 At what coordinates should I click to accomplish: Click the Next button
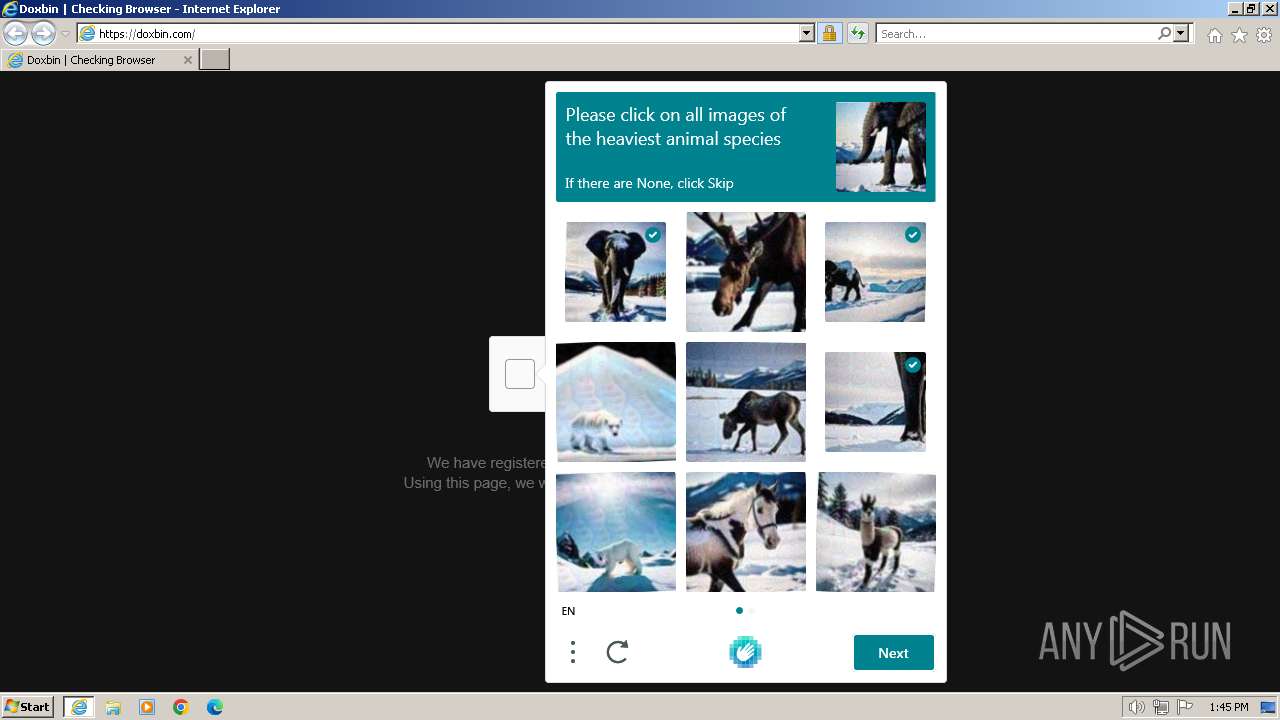[893, 653]
